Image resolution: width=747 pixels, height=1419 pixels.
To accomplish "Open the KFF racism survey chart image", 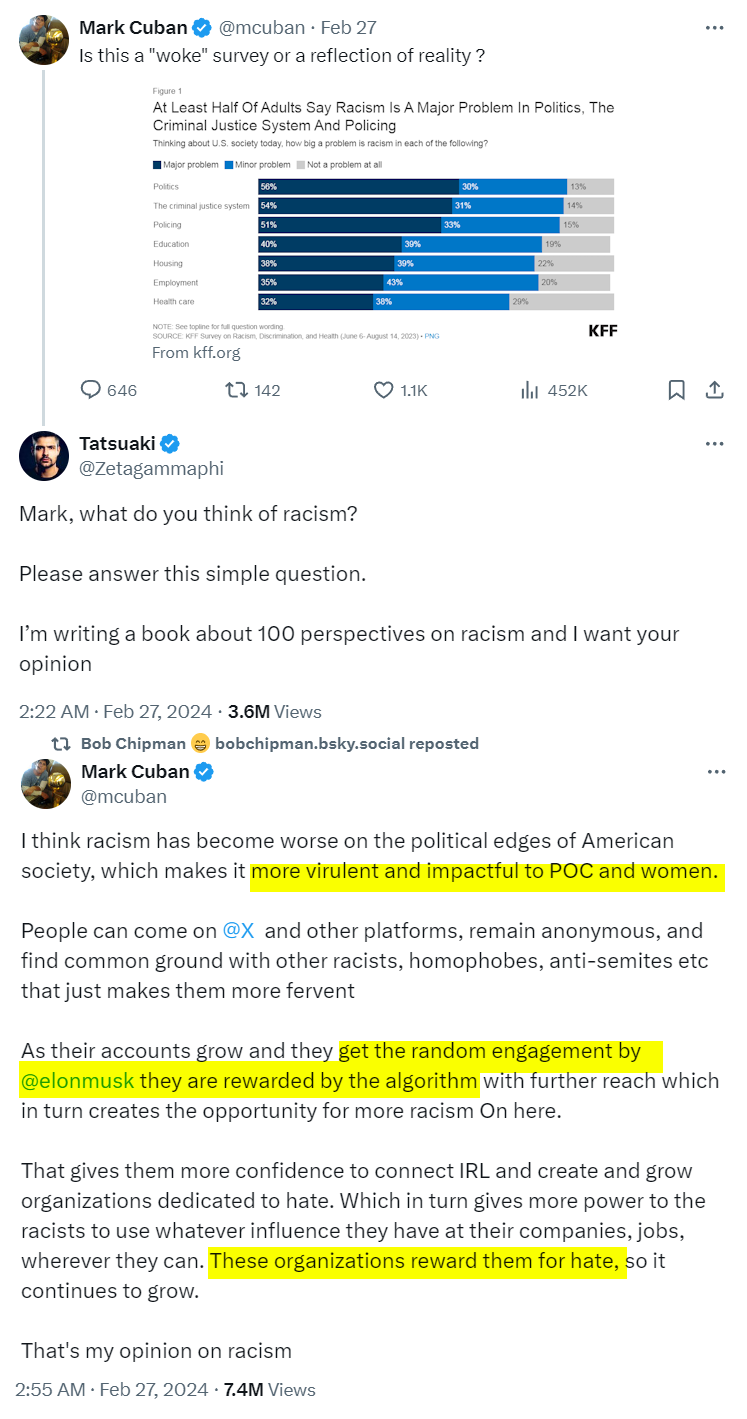I will 383,210.
